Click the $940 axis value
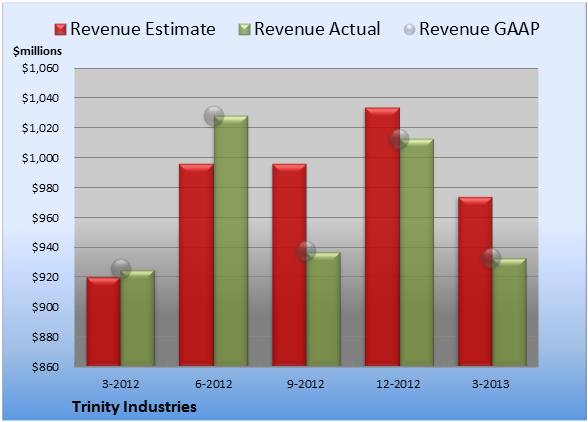The image size is (588, 422). pos(45,248)
